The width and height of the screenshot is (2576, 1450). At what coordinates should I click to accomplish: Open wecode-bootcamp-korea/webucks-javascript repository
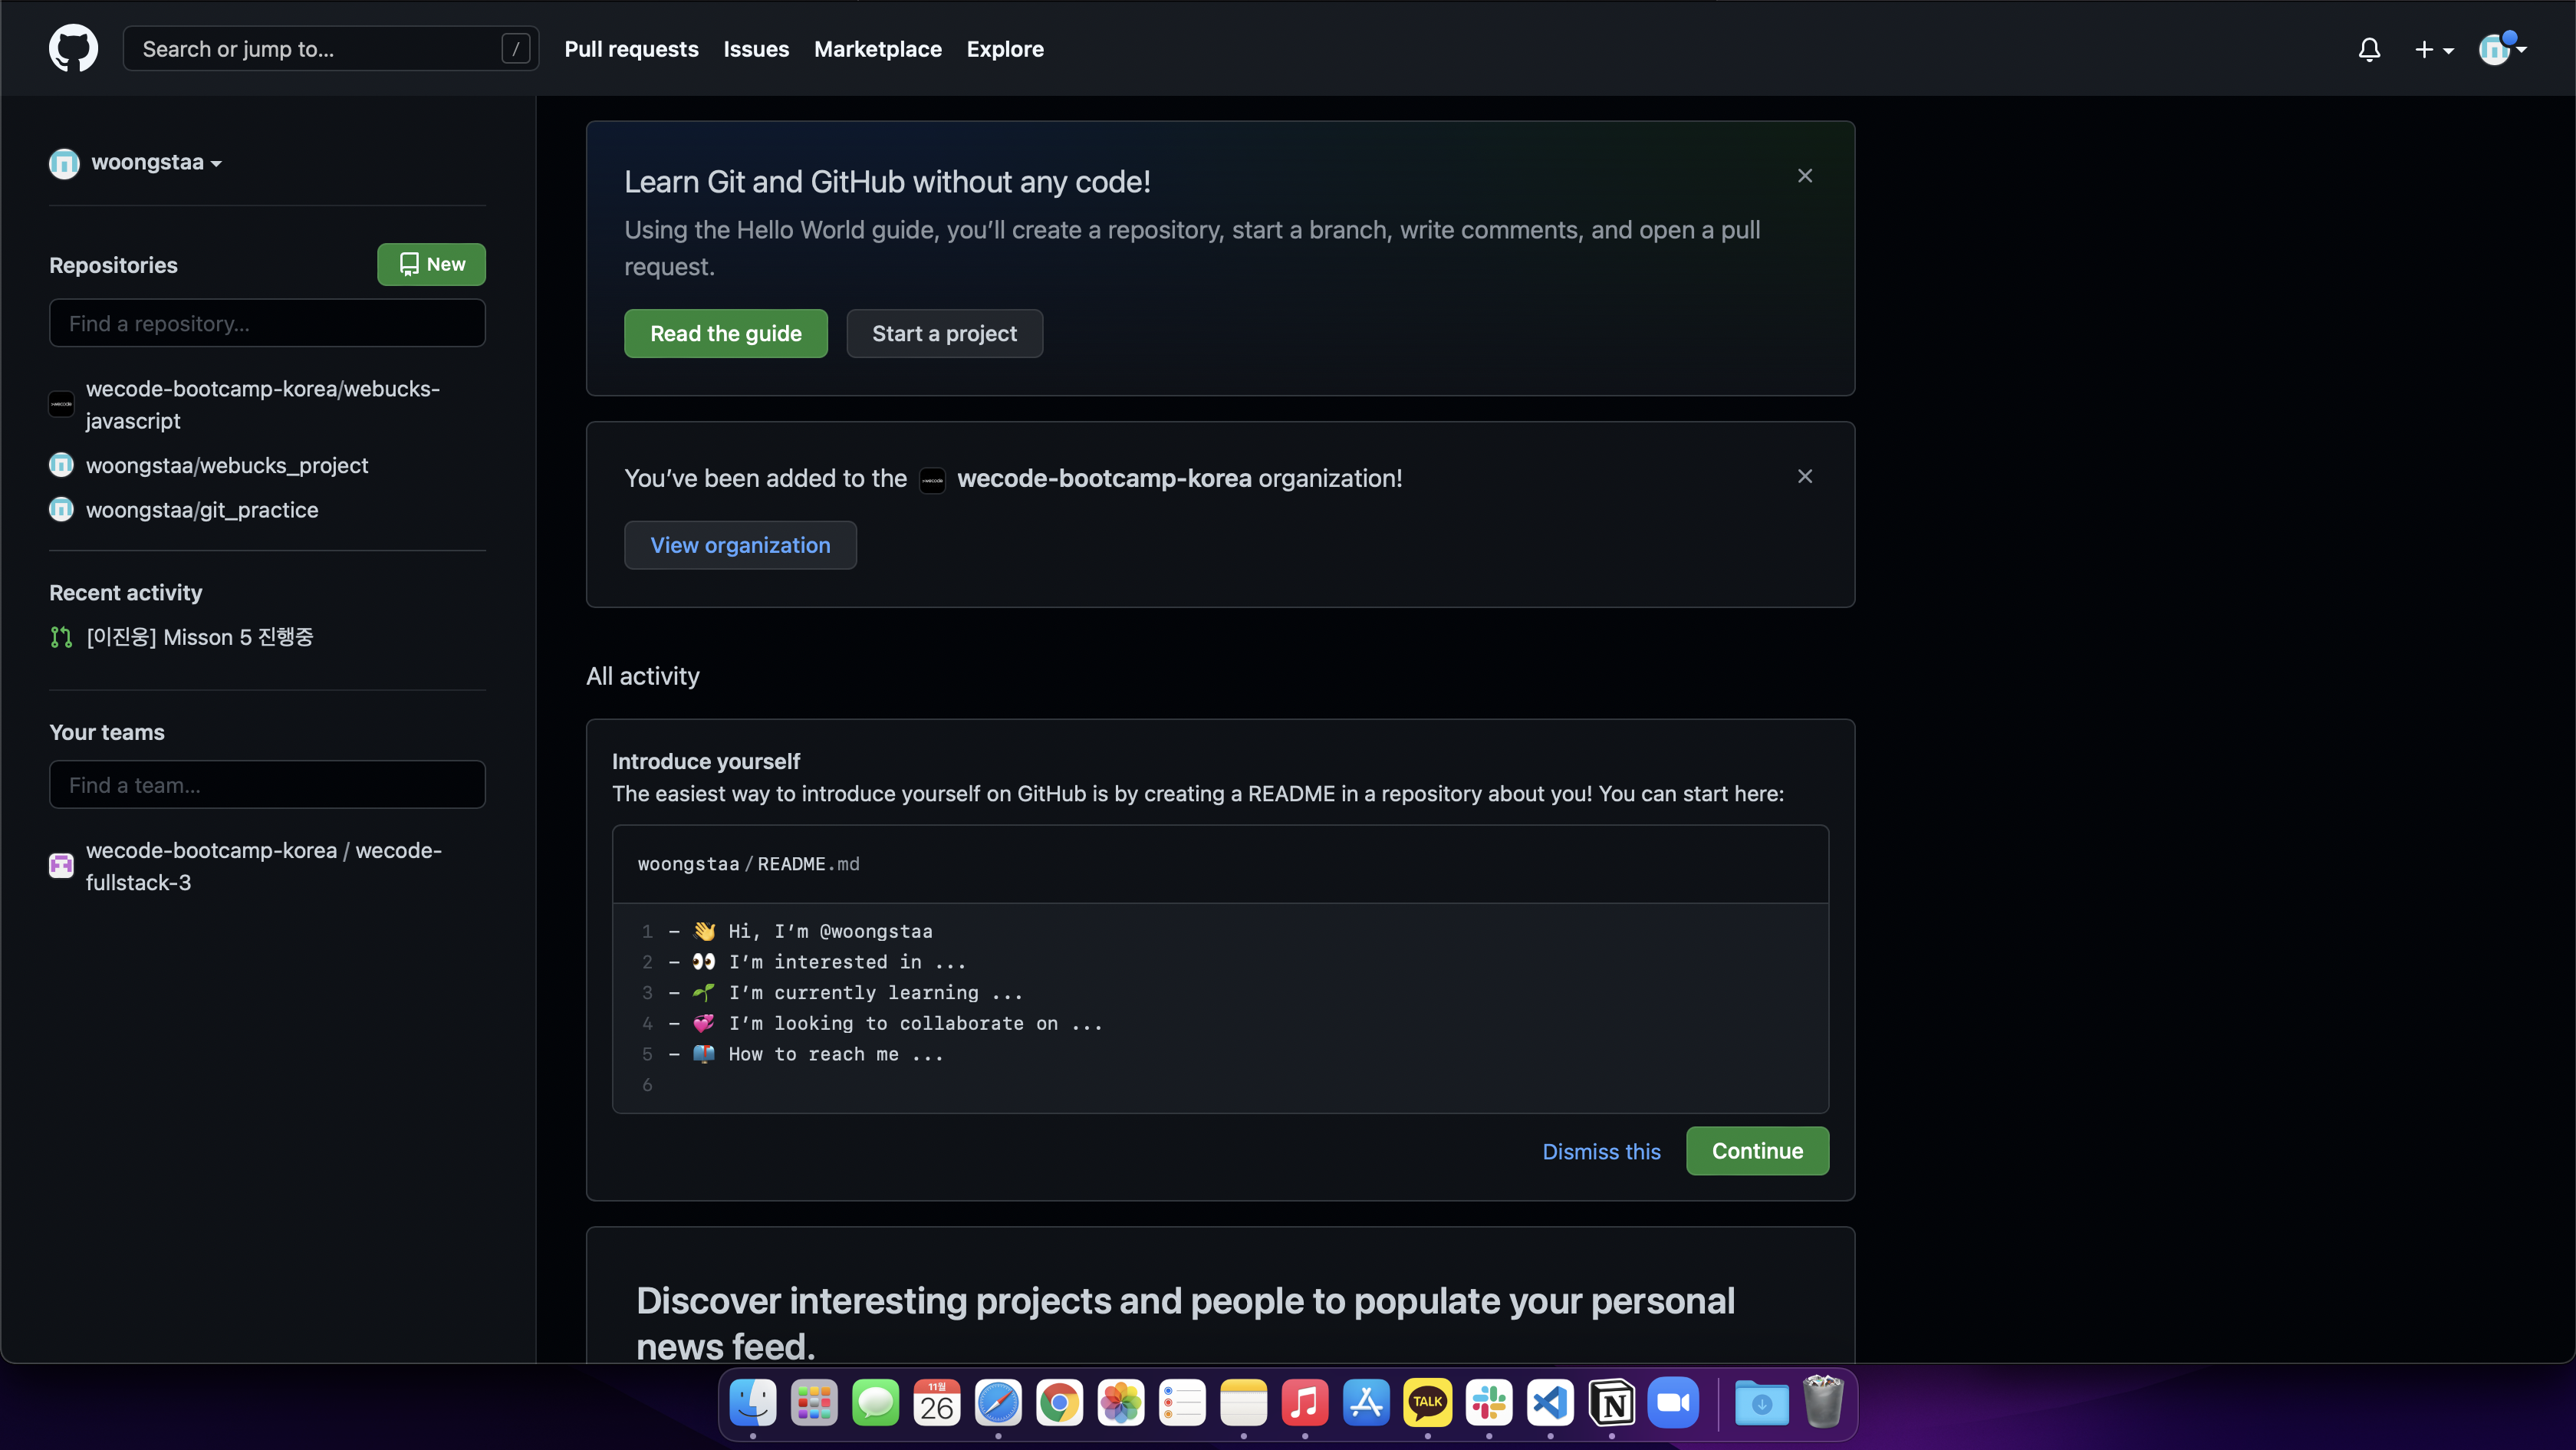coord(262,404)
